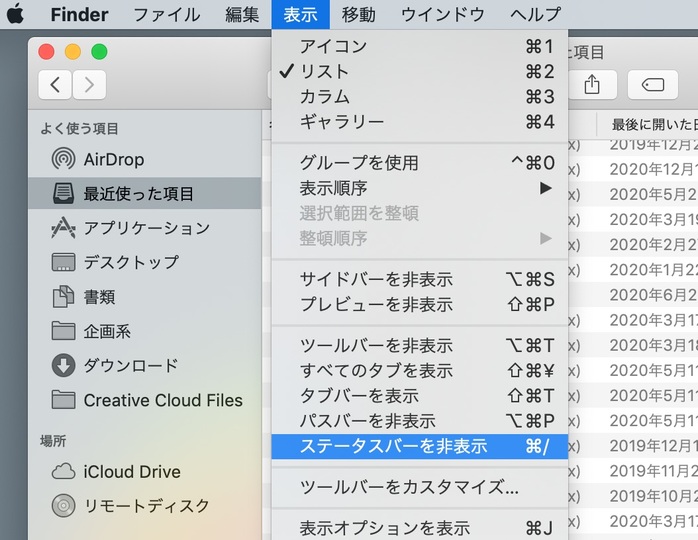This screenshot has height=540, width=698.
Task: Select the row dated 2020年1月
Action: tap(633, 270)
